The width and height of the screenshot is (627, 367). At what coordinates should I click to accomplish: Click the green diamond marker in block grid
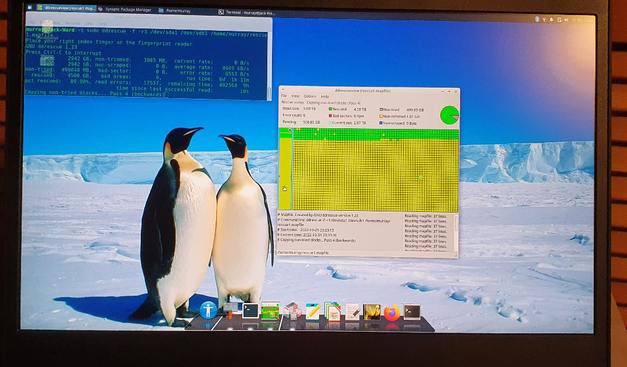point(420,177)
